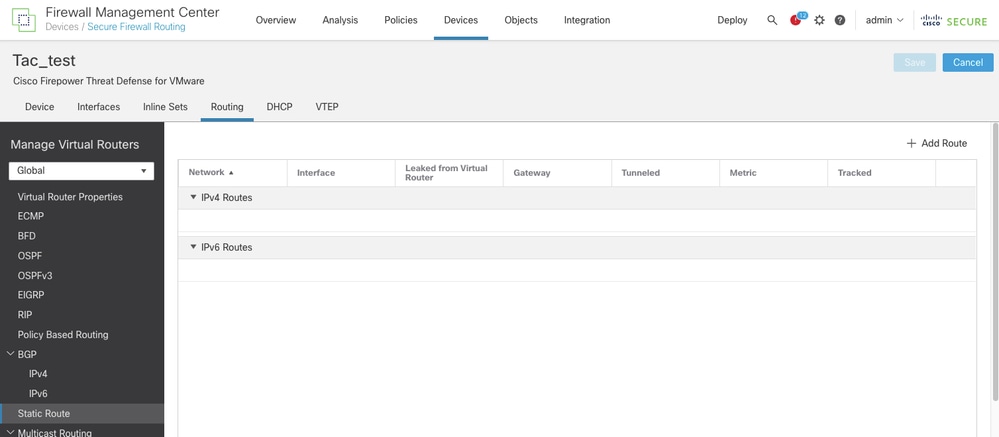Sort by Network column arrow

[x=231, y=173]
